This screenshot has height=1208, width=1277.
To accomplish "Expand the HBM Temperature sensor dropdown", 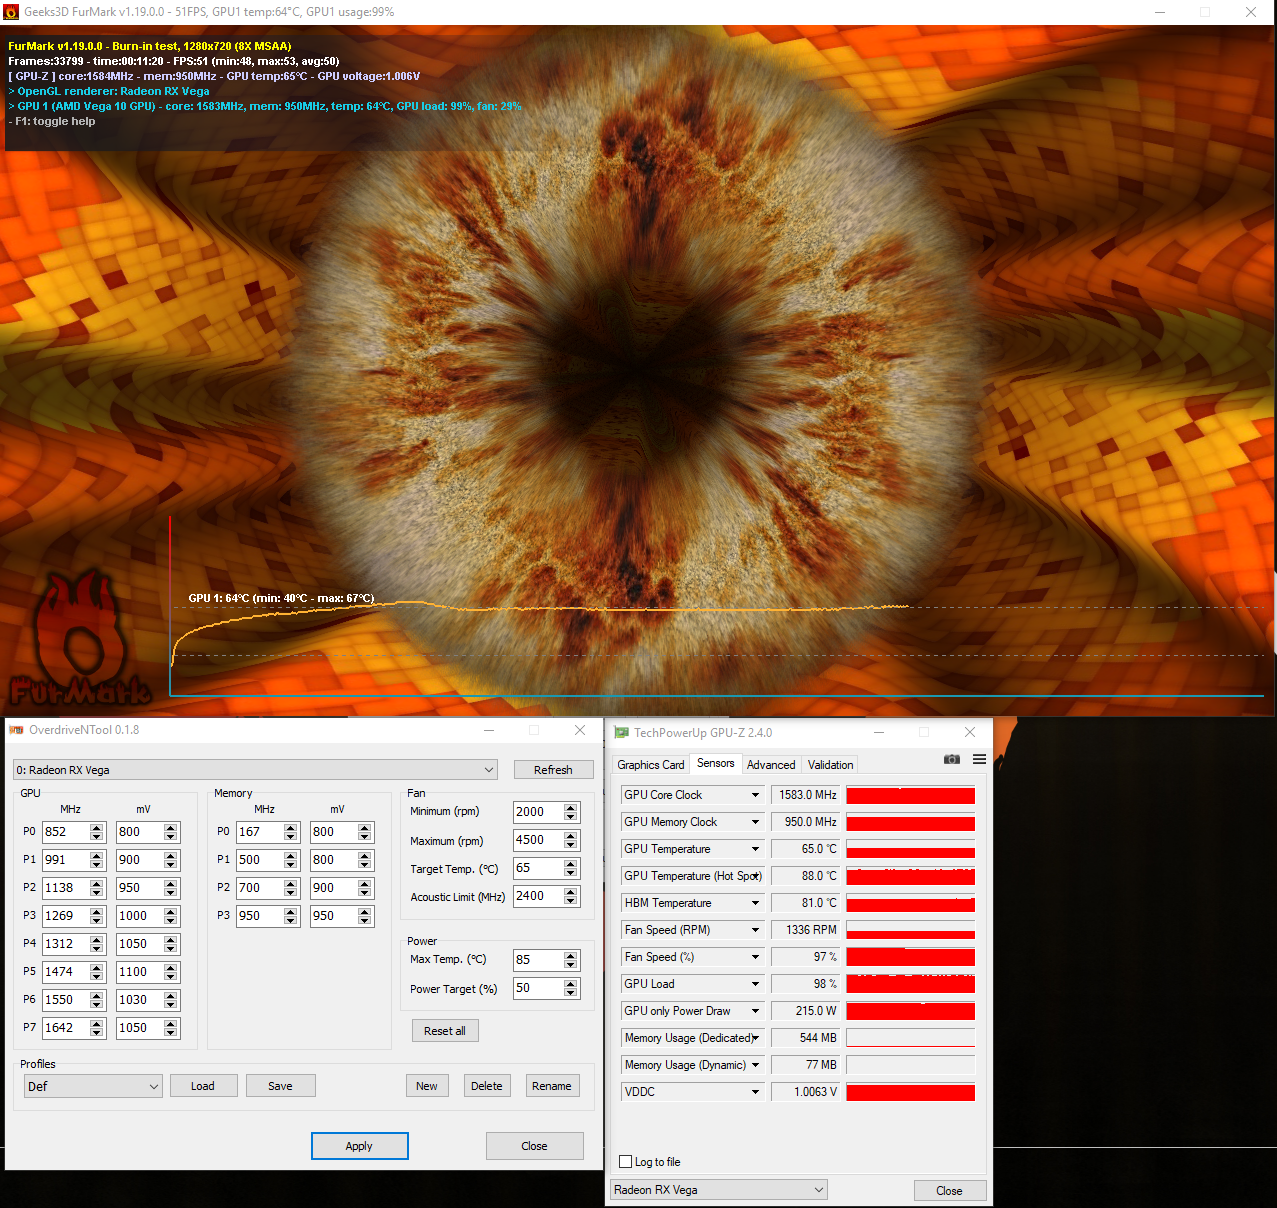I will (755, 903).
